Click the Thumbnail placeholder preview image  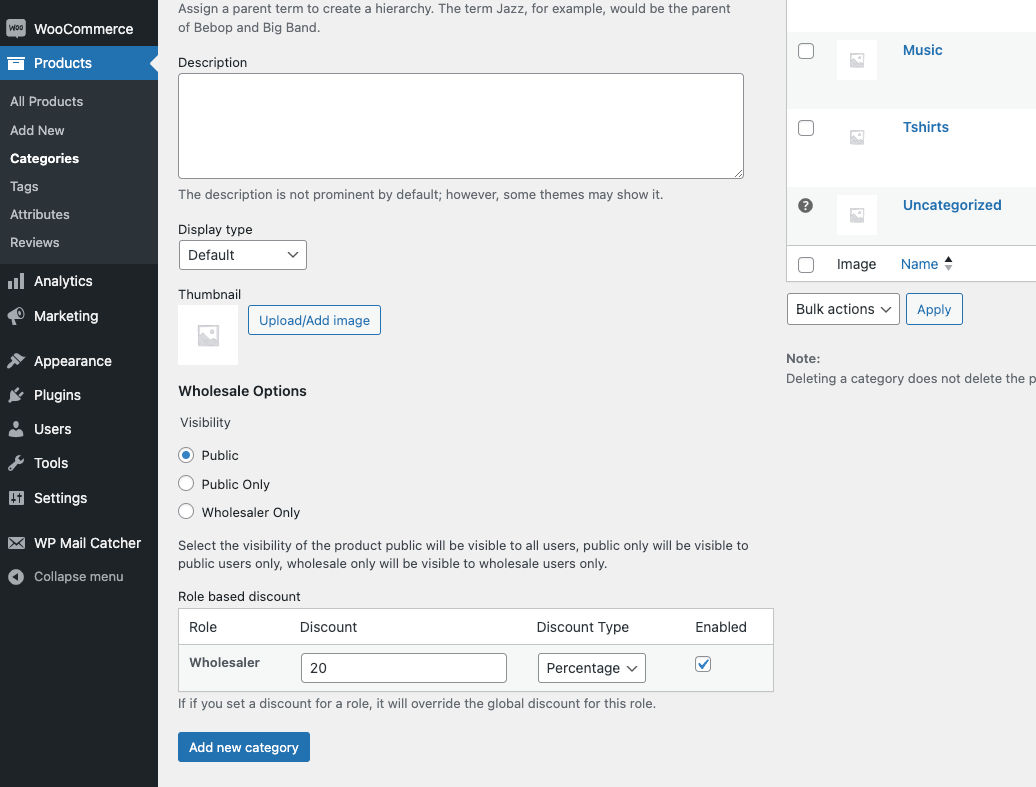pos(208,335)
